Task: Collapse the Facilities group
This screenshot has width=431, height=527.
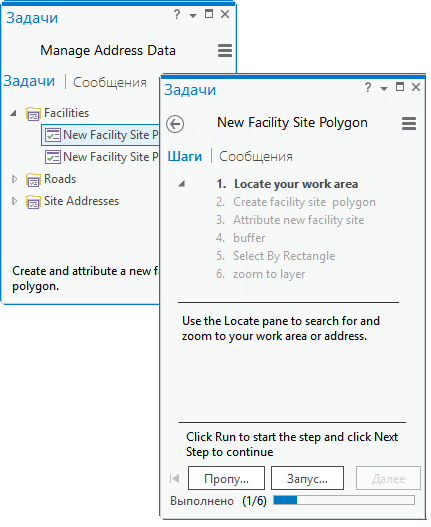Action: coord(13,113)
